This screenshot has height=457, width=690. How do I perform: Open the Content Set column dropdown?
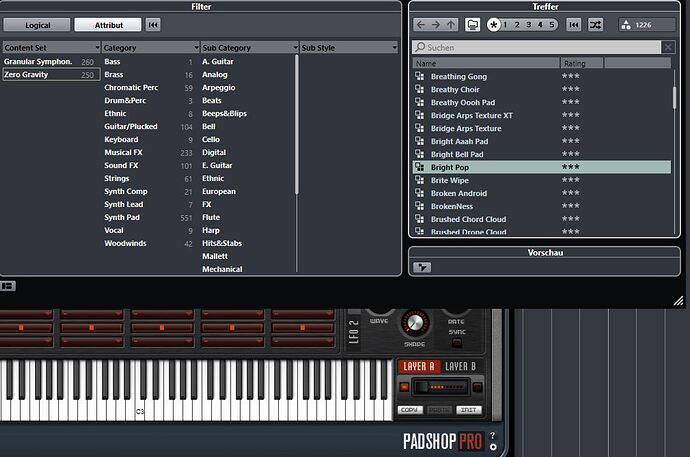(x=97, y=48)
